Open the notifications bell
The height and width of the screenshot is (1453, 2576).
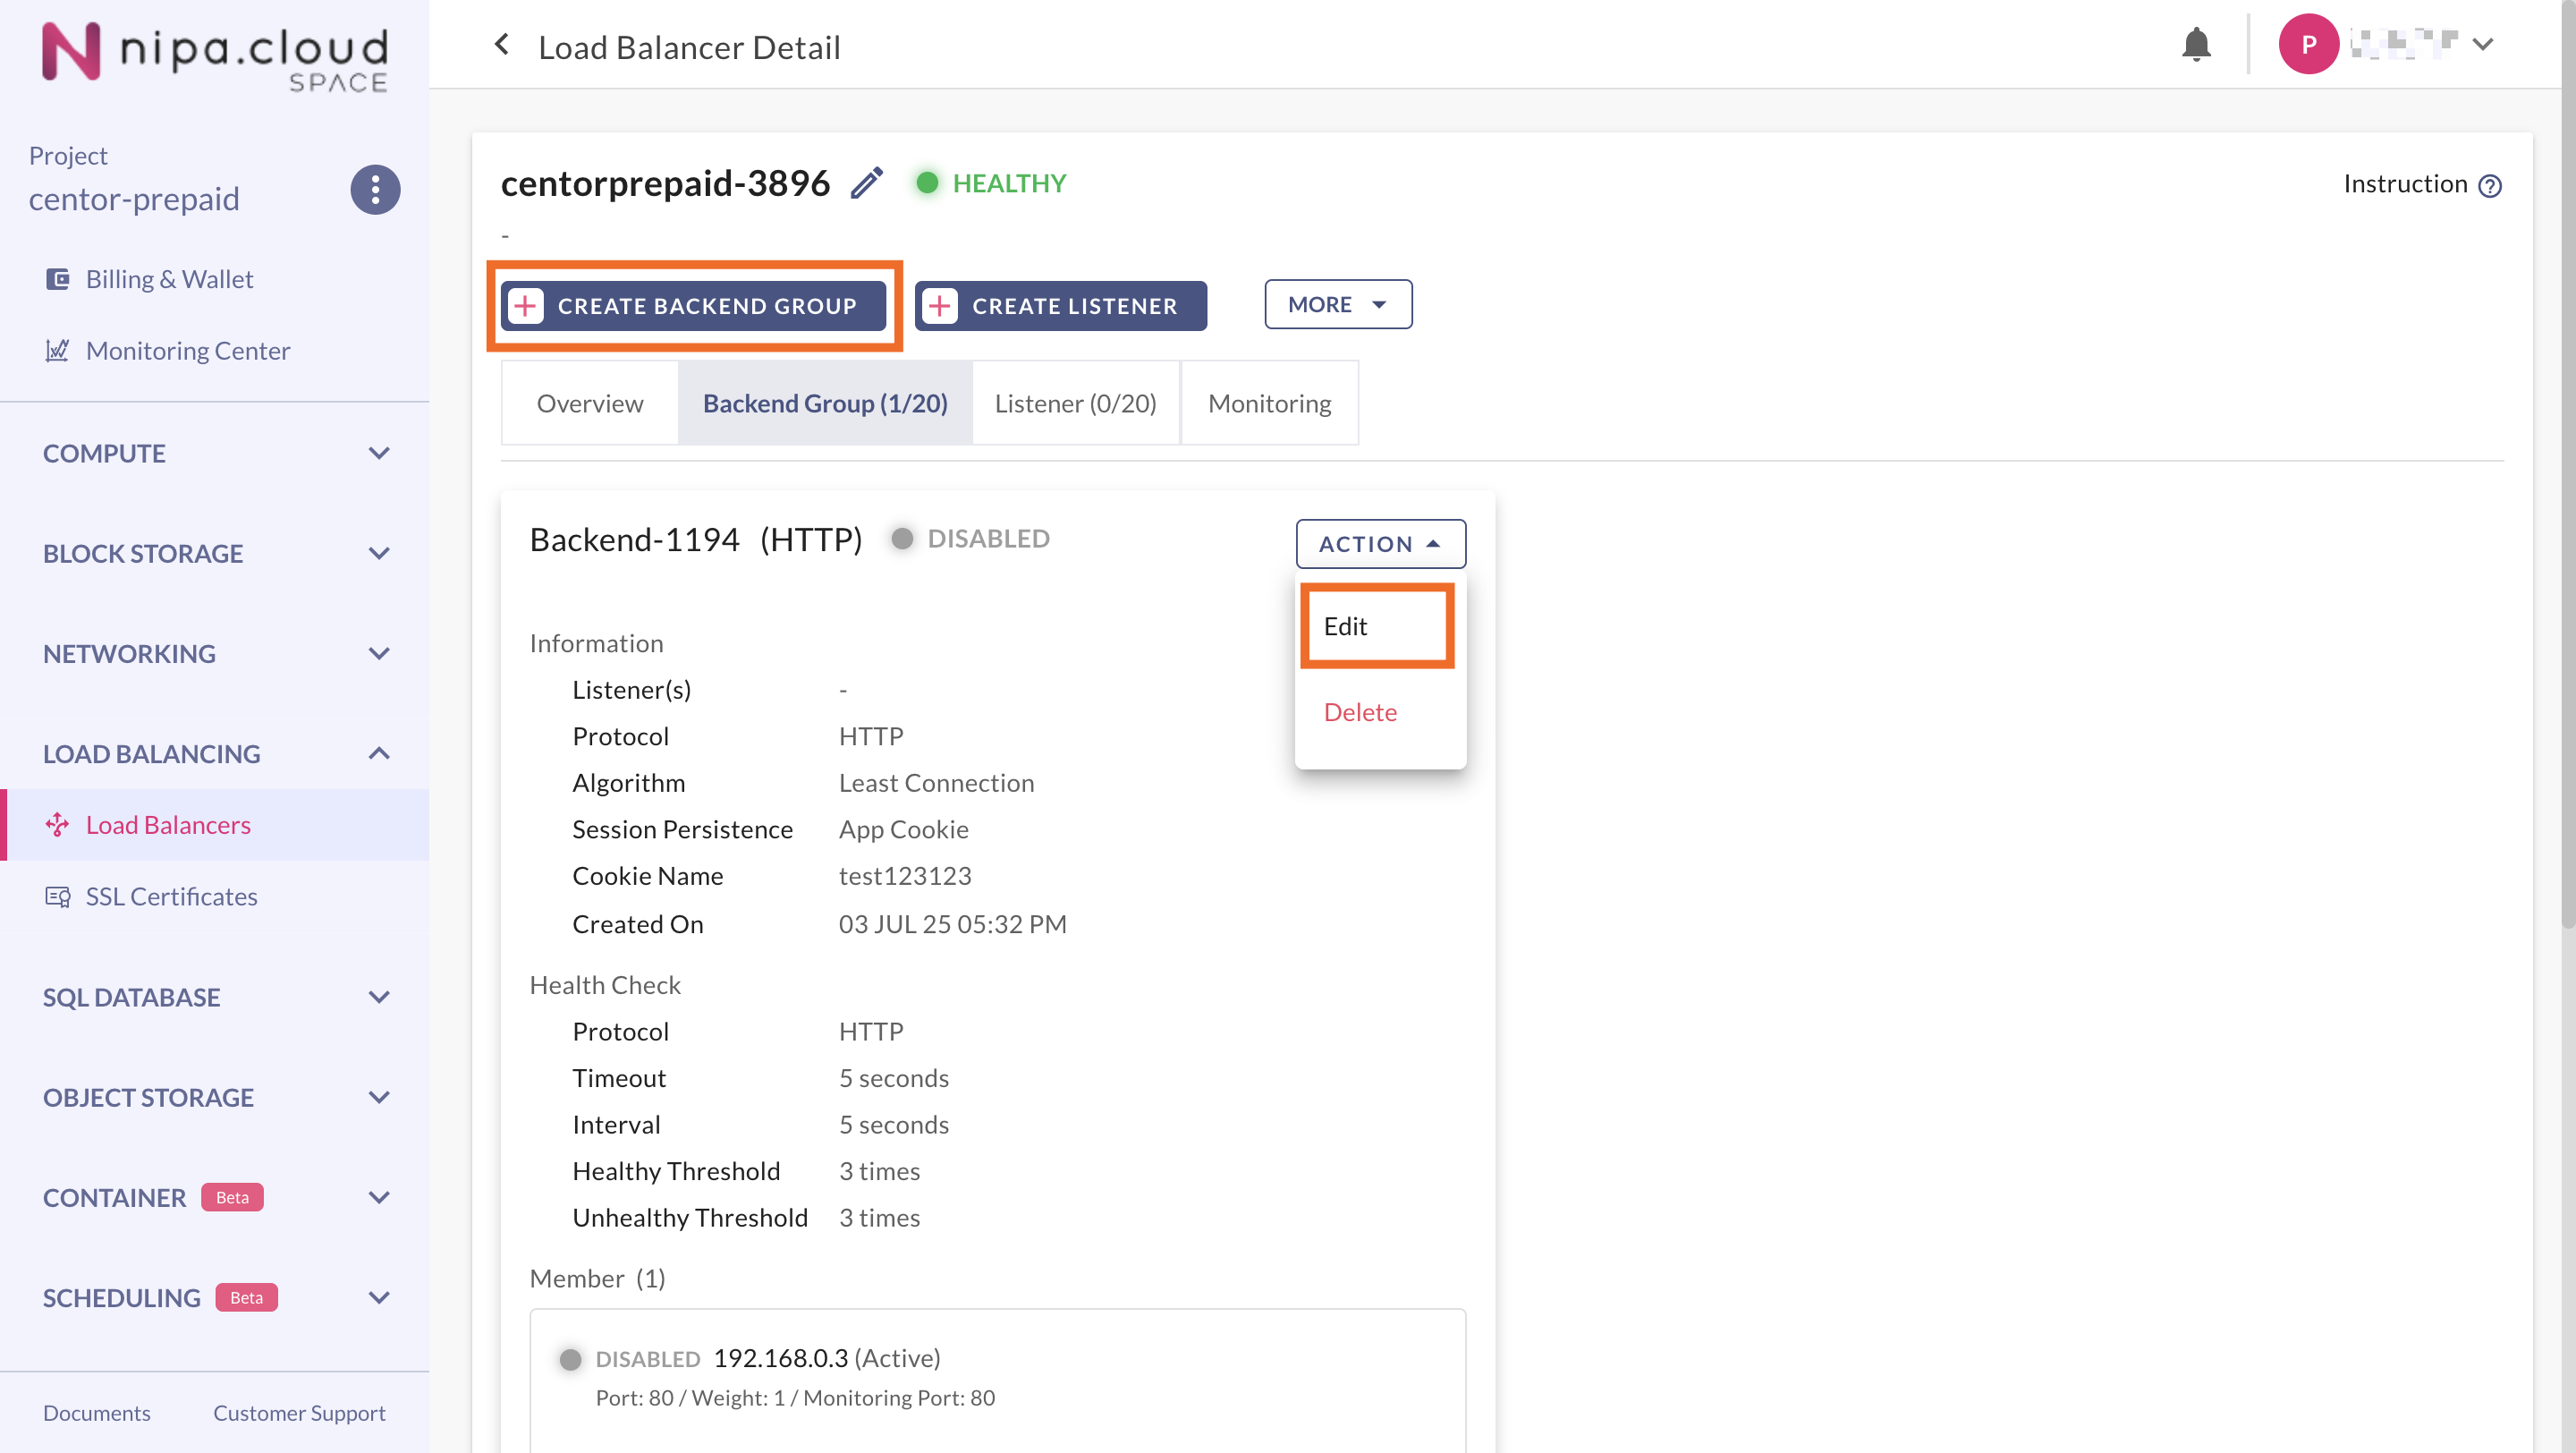[2195, 45]
